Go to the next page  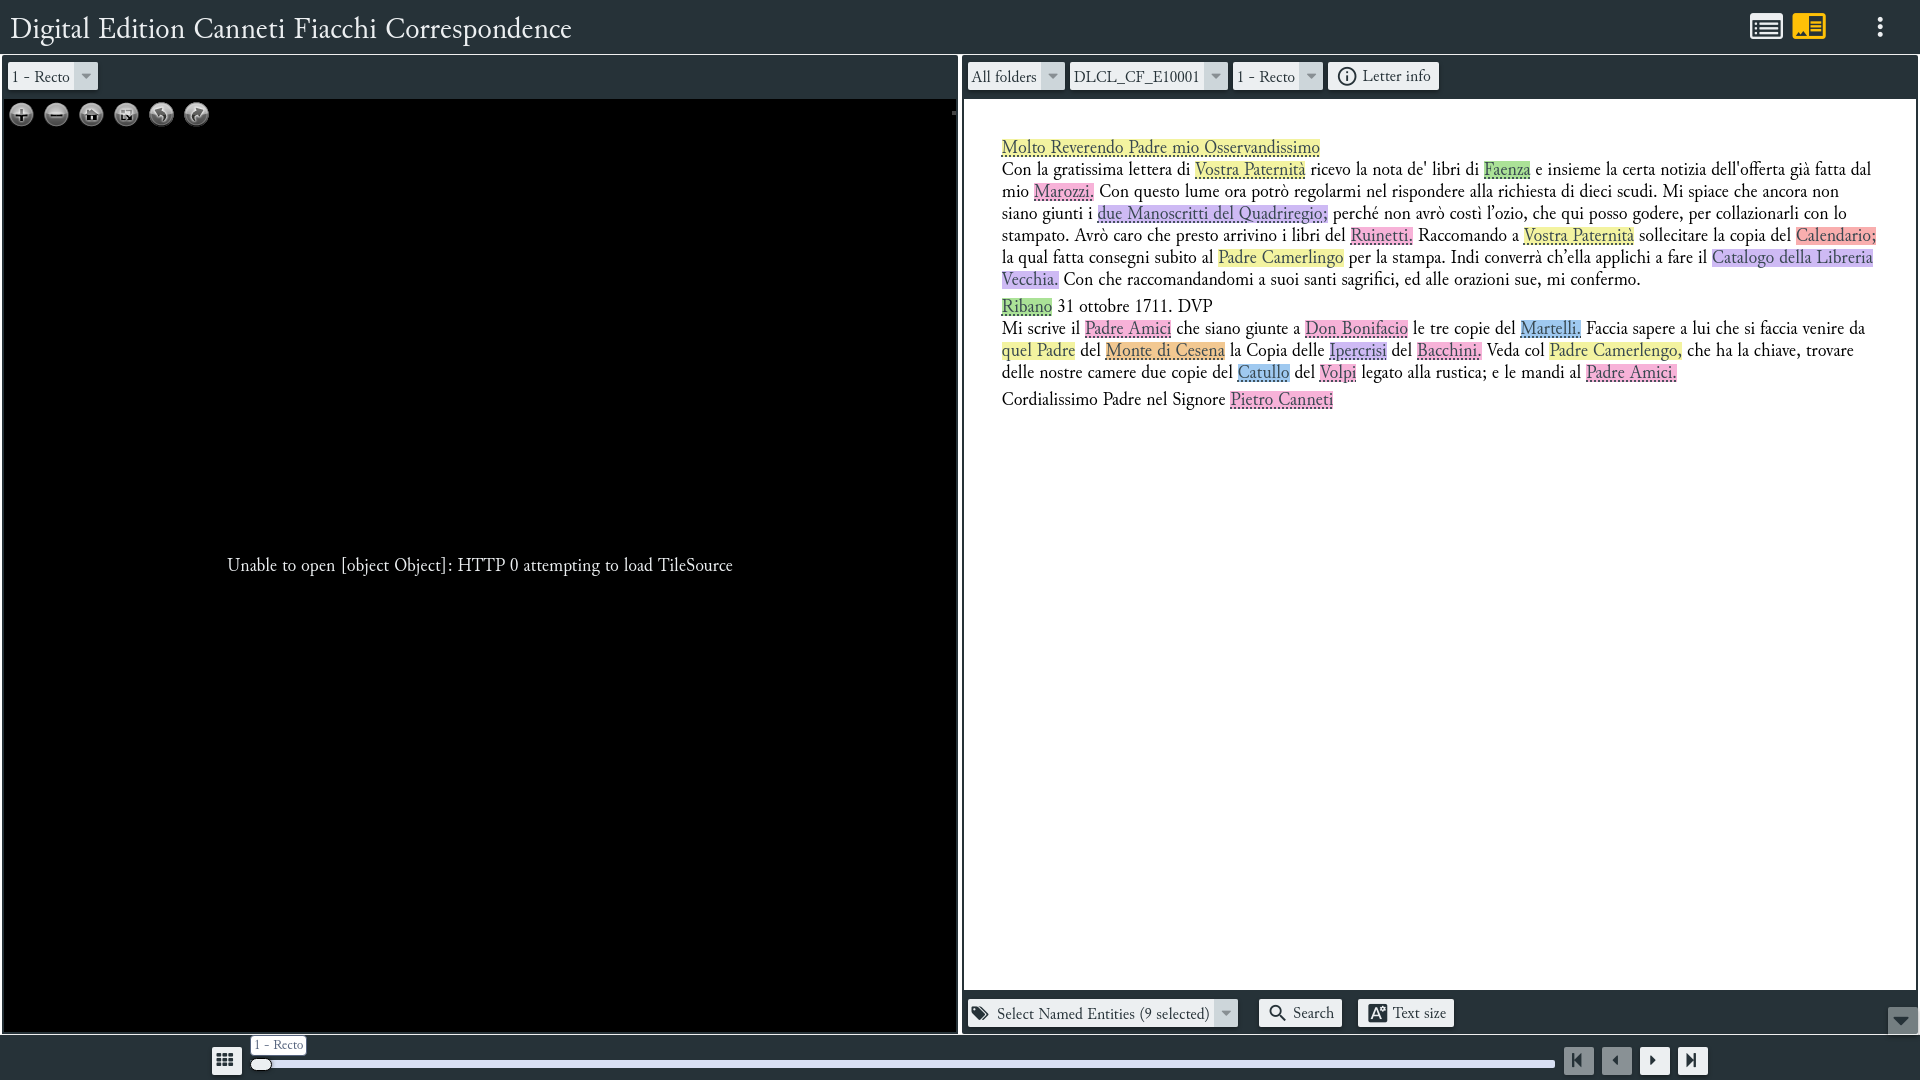[1655, 1060]
